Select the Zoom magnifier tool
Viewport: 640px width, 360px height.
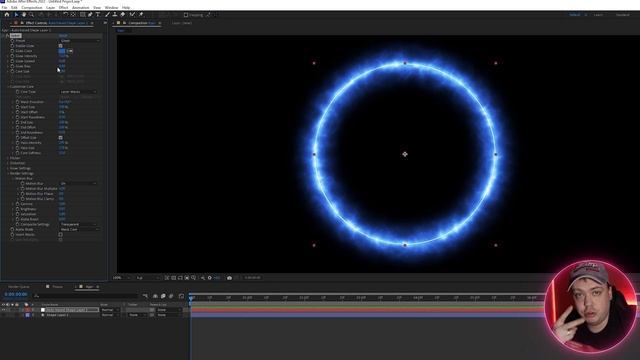click(x=31, y=15)
